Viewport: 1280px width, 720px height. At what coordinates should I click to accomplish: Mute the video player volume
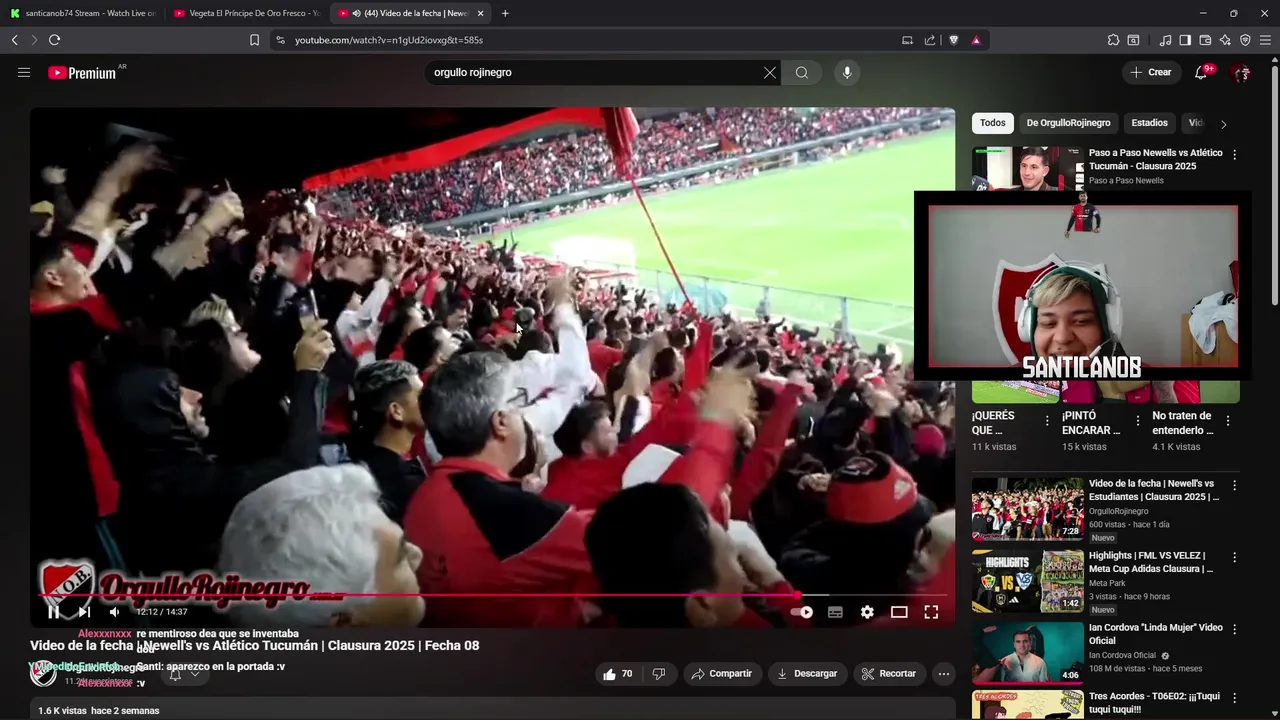(114, 612)
